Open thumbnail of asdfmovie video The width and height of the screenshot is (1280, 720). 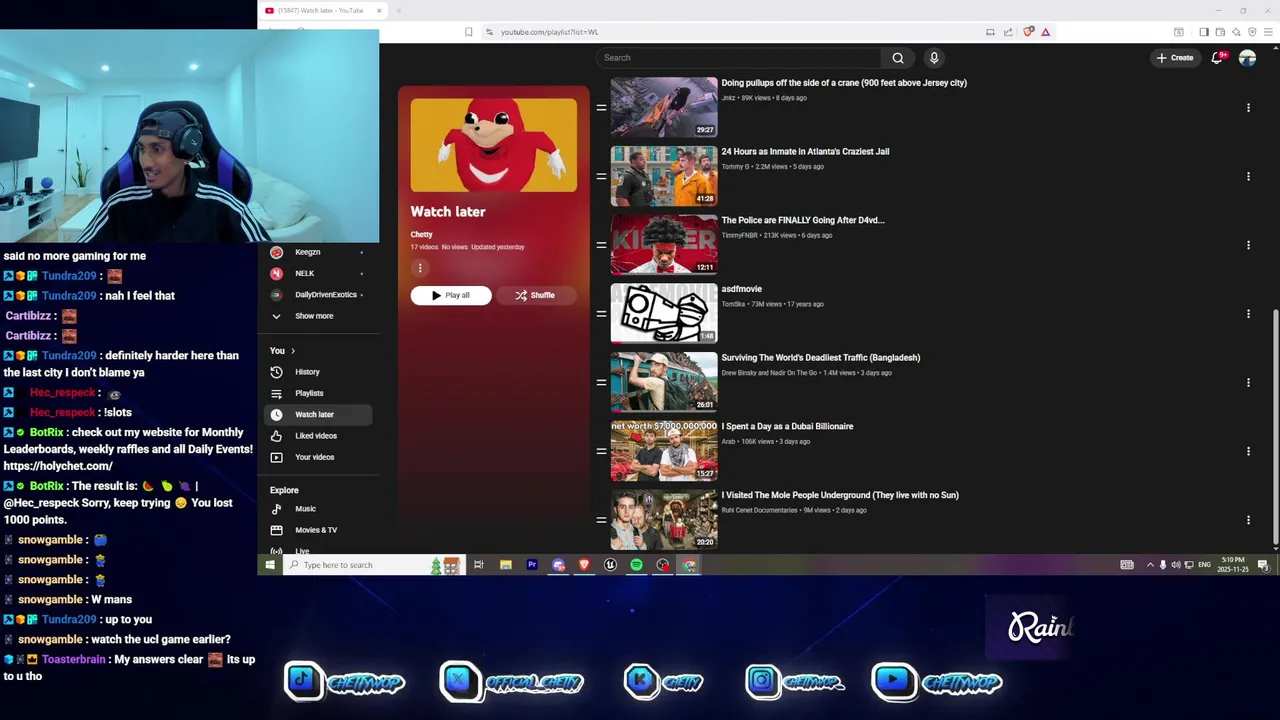(x=664, y=313)
